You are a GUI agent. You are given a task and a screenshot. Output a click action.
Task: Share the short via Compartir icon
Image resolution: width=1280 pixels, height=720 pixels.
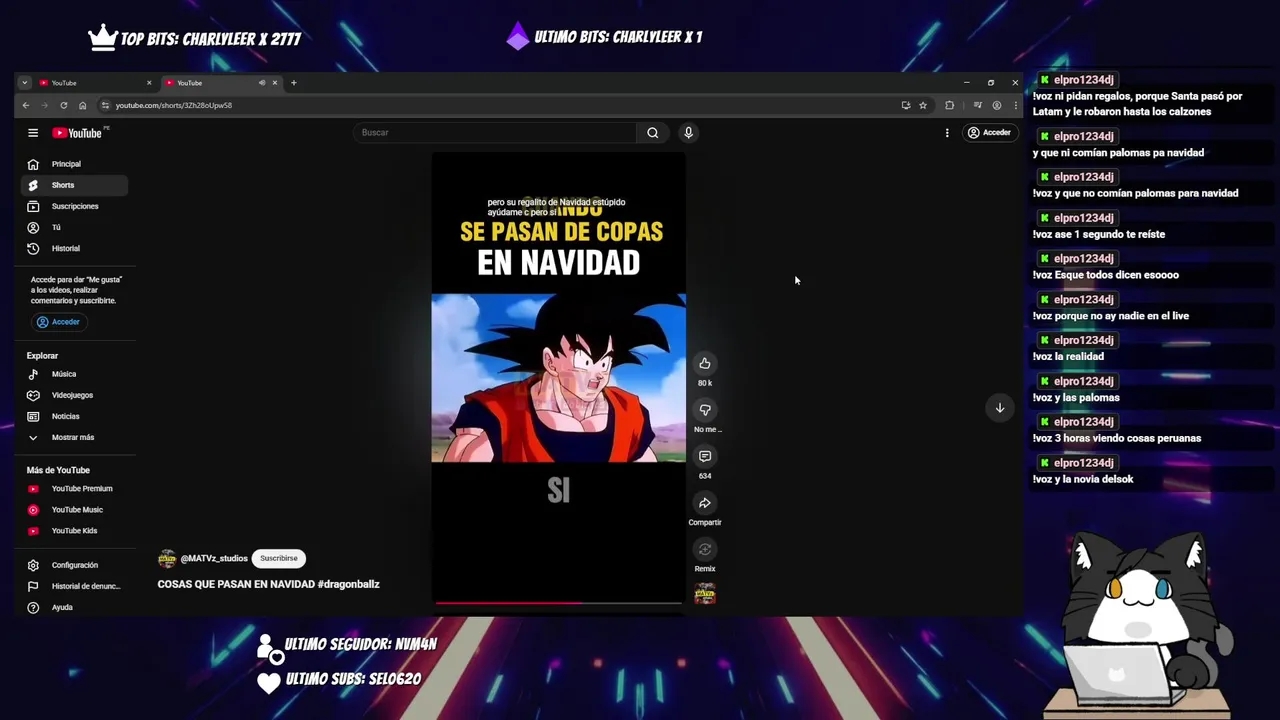tap(705, 503)
